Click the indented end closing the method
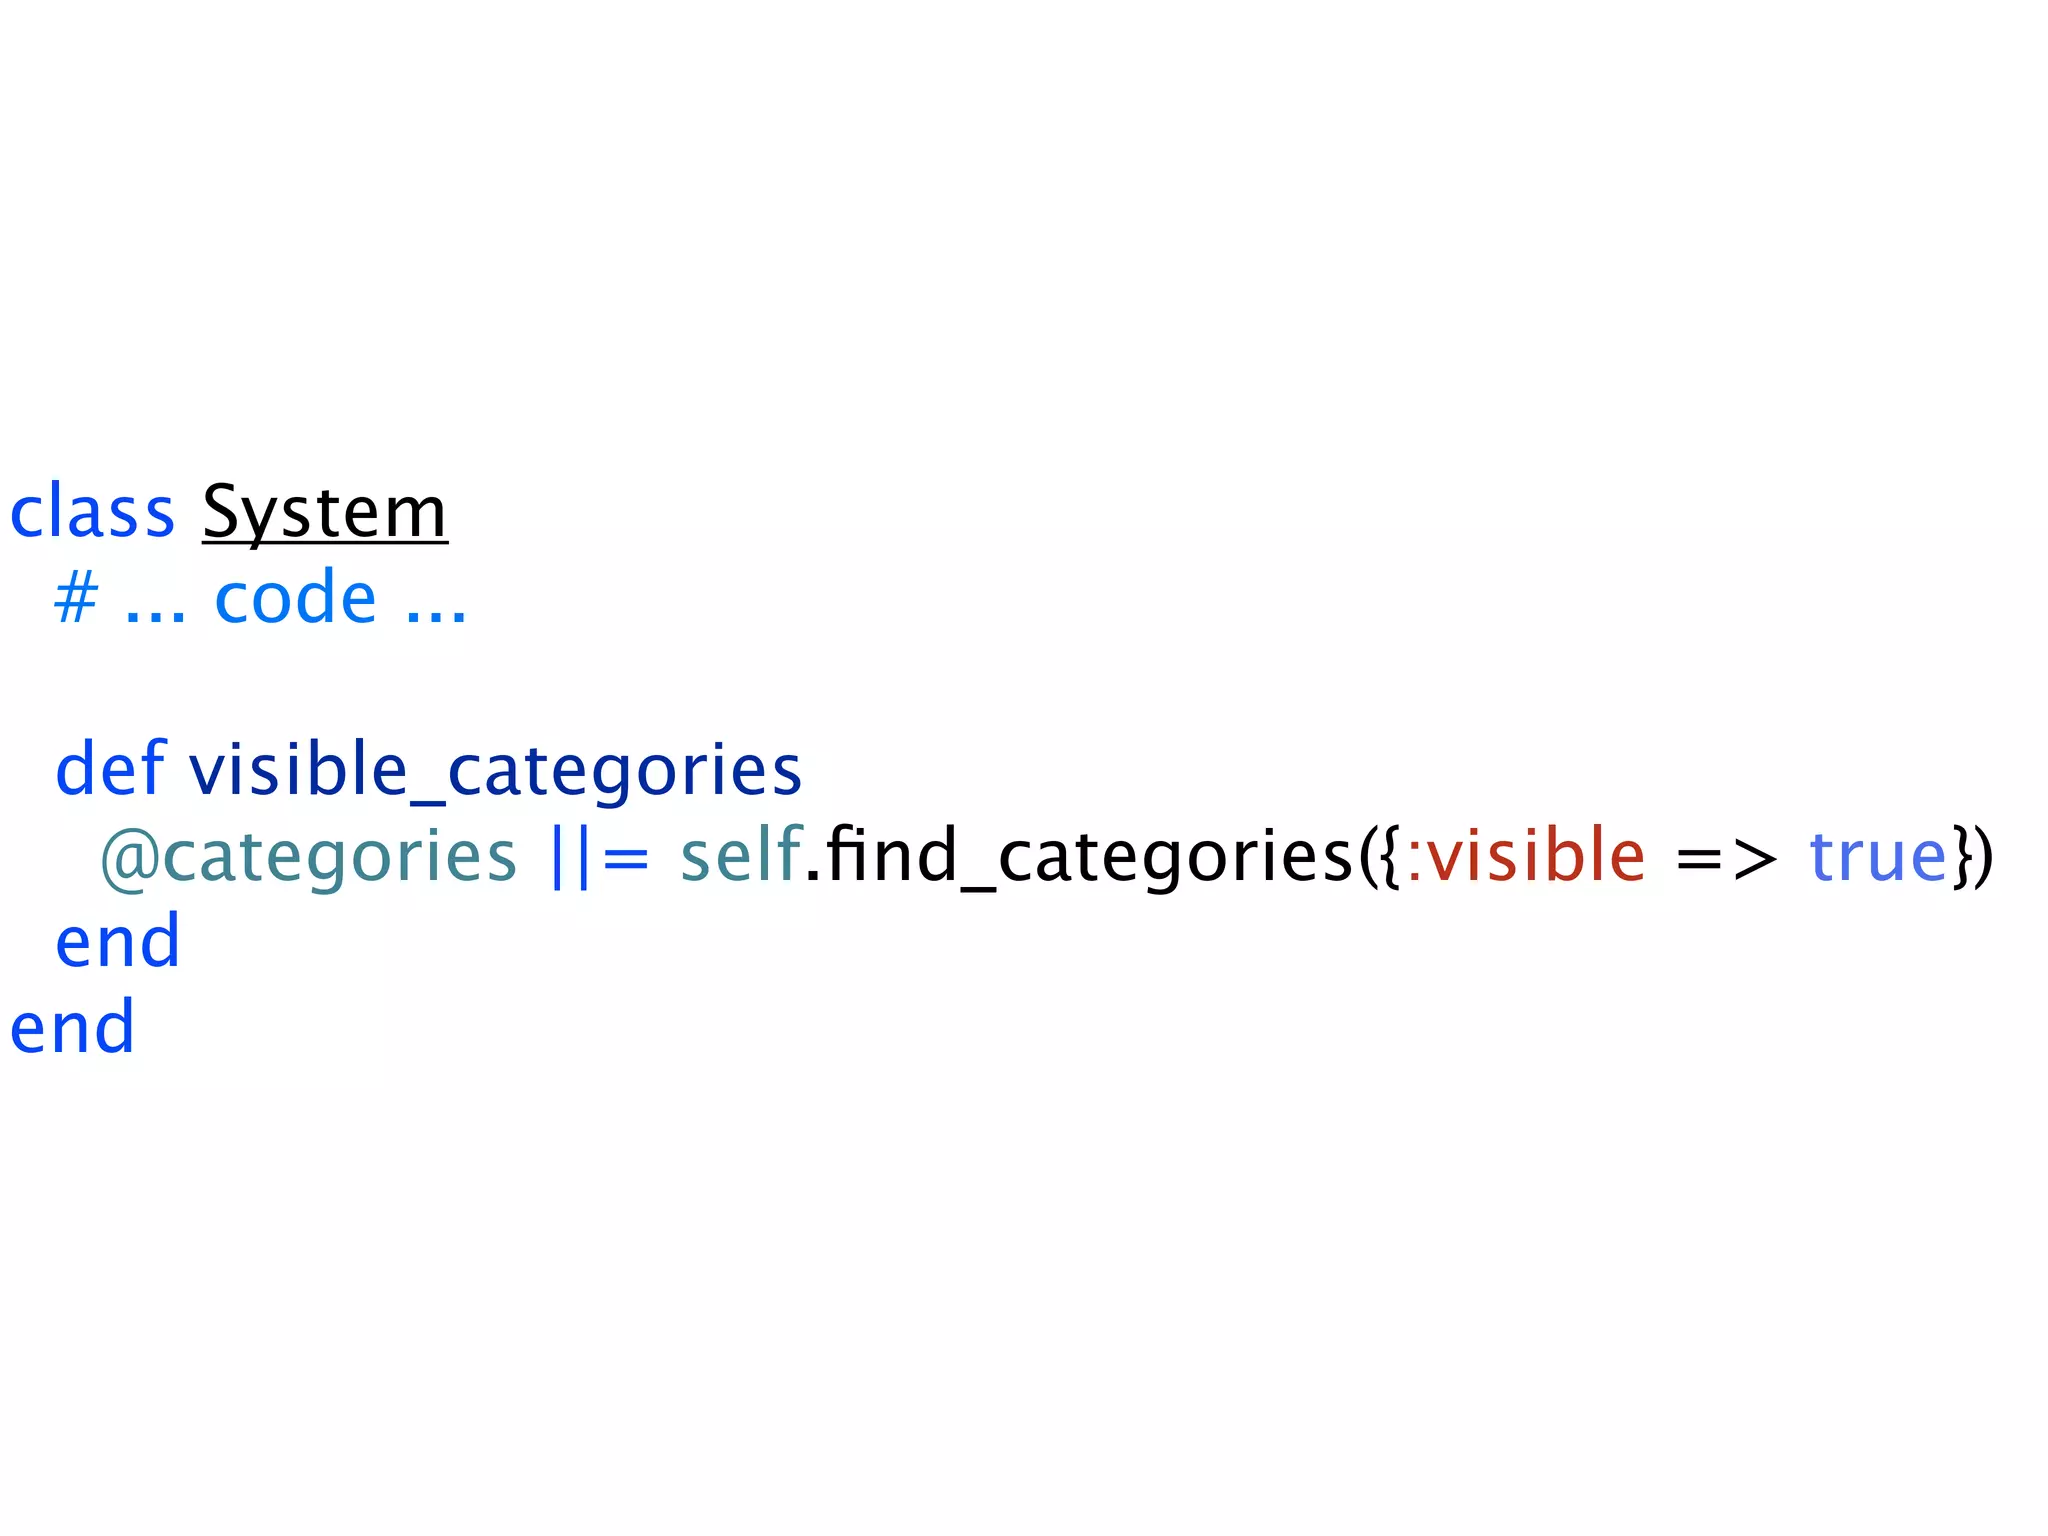The height and width of the screenshot is (1536, 2048). click(x=118, y=941)
